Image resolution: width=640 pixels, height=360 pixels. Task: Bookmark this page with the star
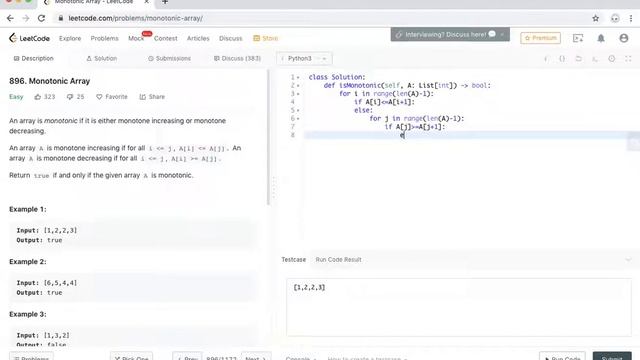[596, 18]
